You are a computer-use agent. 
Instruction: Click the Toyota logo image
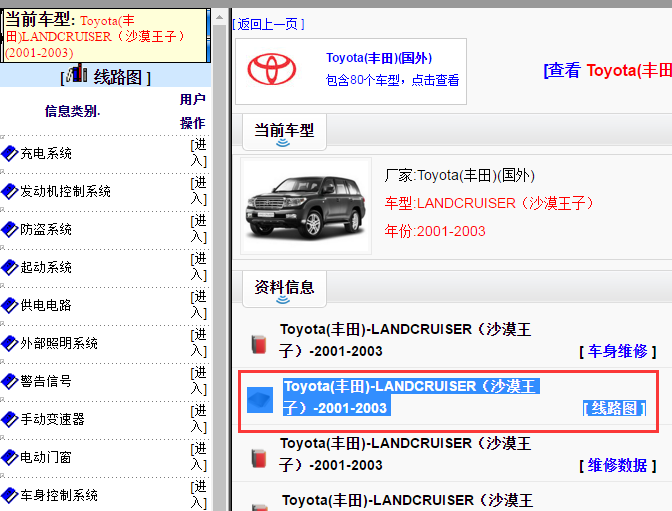(x=272, y=69)
